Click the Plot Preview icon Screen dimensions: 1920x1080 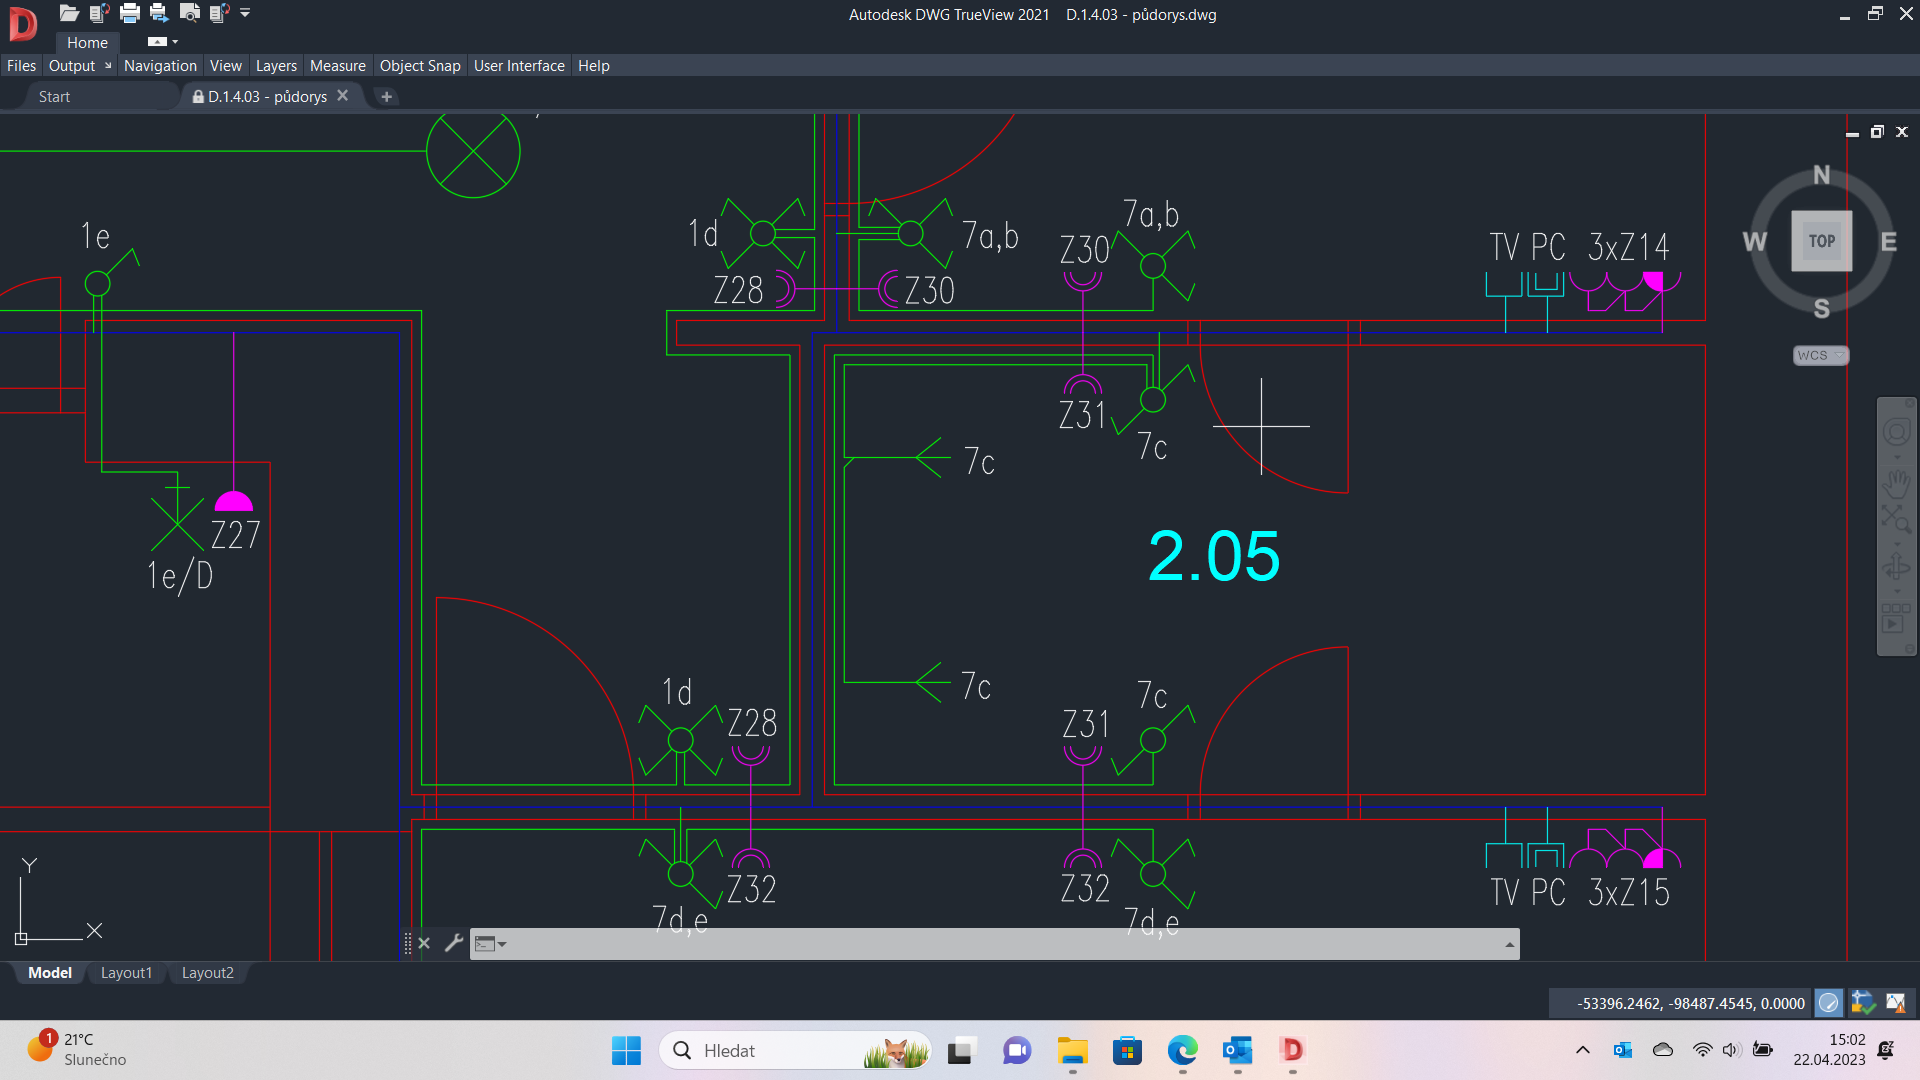coord(189,13)
